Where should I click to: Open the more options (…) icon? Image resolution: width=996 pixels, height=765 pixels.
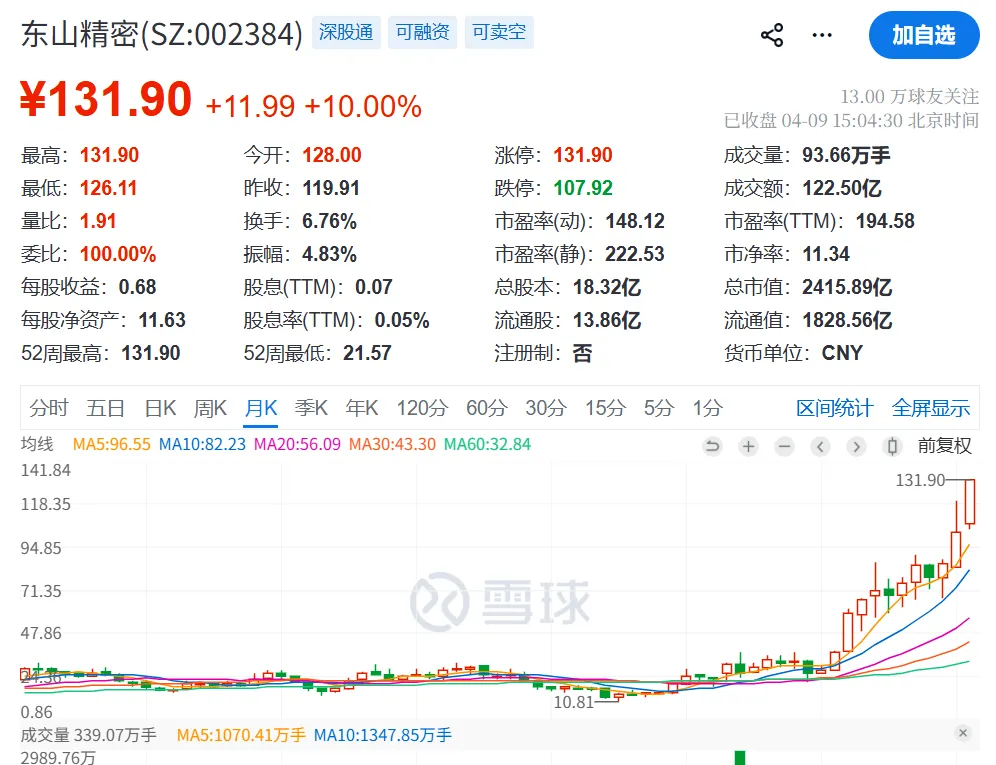822,34
